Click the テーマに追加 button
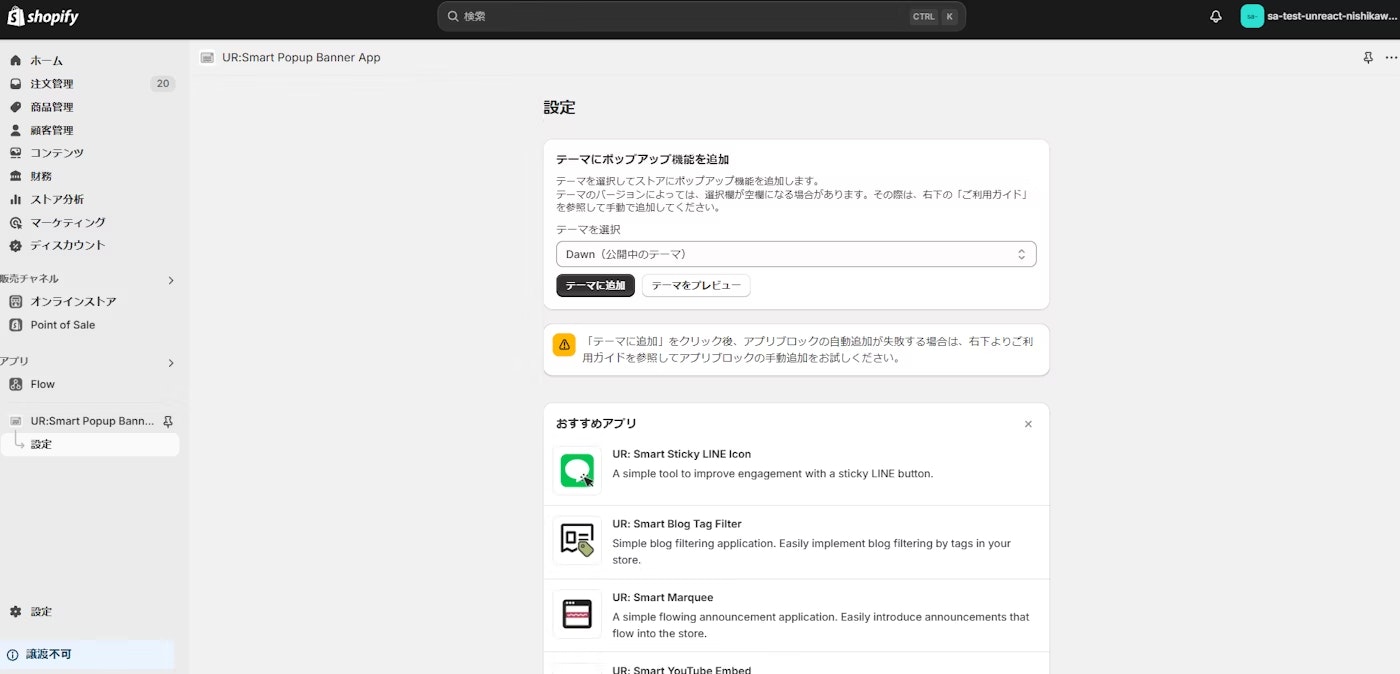Viewport: 1400px width, 674px height. click(595, 286)
